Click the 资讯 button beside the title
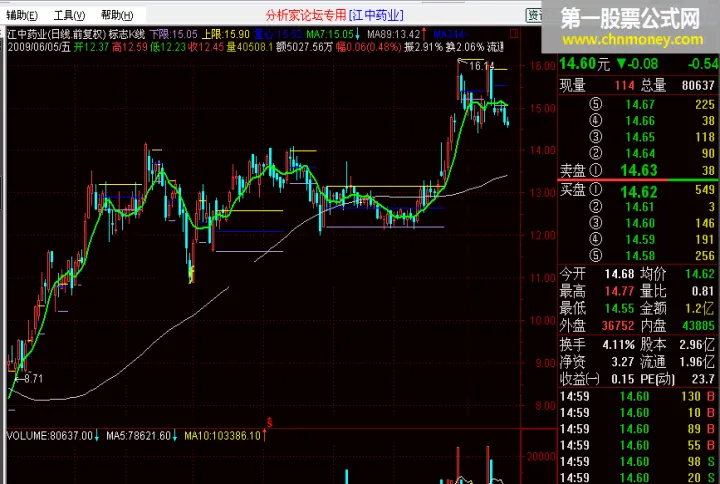The height and width of the screenshot is (484, 720). pyautogui.click(x=535, y=16)
